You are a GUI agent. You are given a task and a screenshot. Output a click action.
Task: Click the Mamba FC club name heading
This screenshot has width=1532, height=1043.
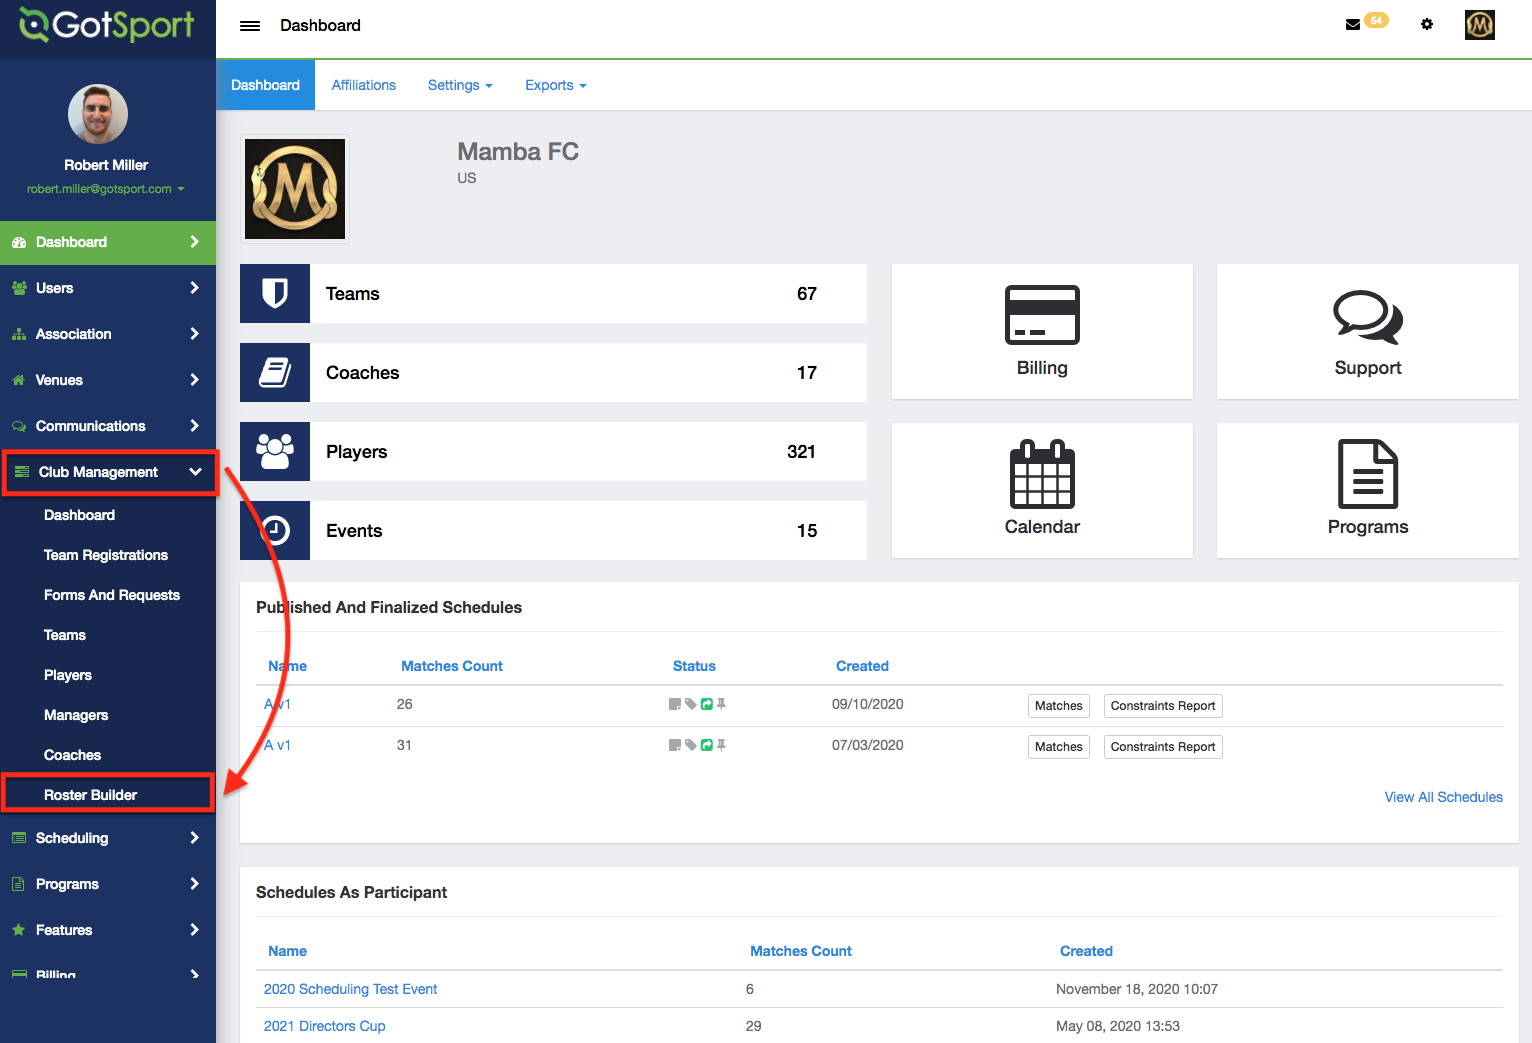518,152
